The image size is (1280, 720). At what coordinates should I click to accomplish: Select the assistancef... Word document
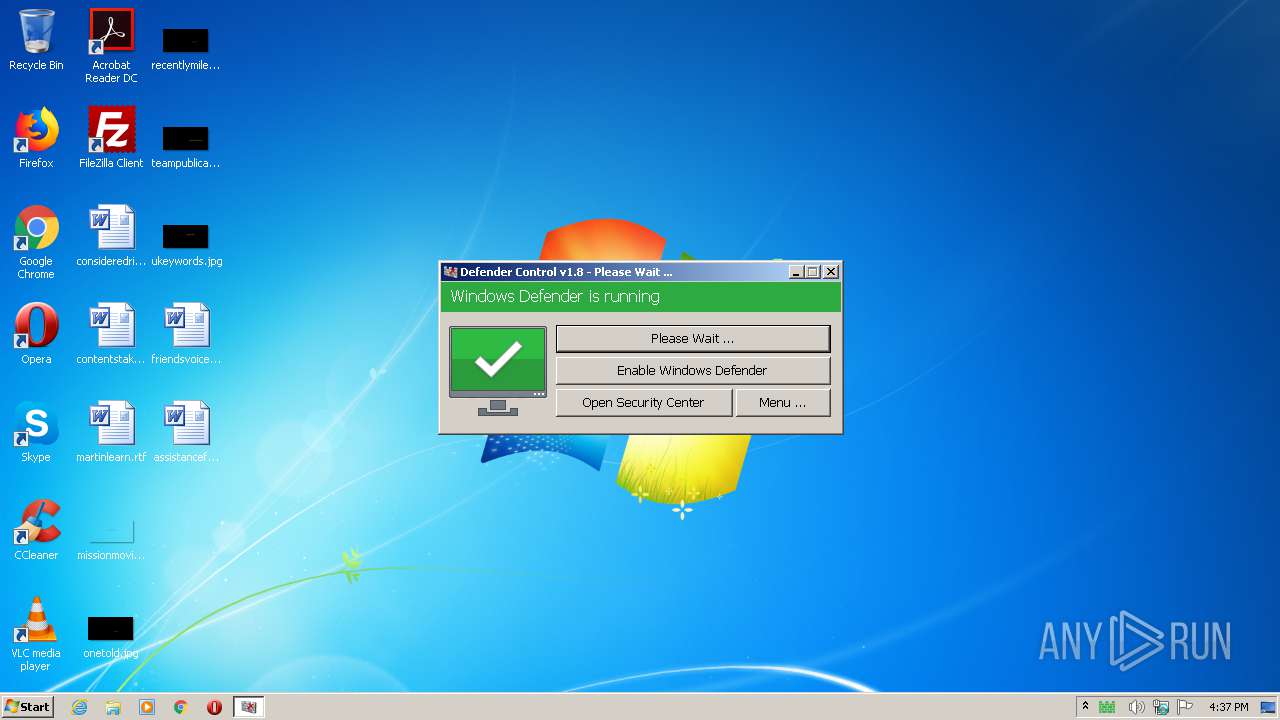click(186, 432)
